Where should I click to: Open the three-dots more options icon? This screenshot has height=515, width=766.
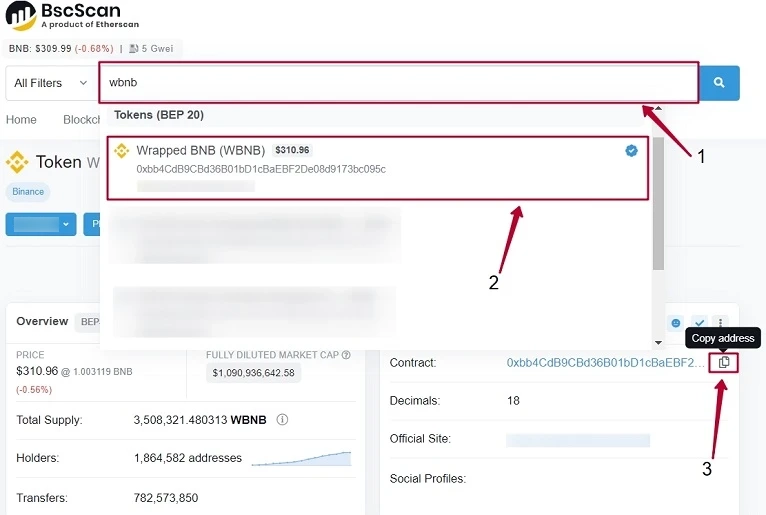(x=721, y=323)
